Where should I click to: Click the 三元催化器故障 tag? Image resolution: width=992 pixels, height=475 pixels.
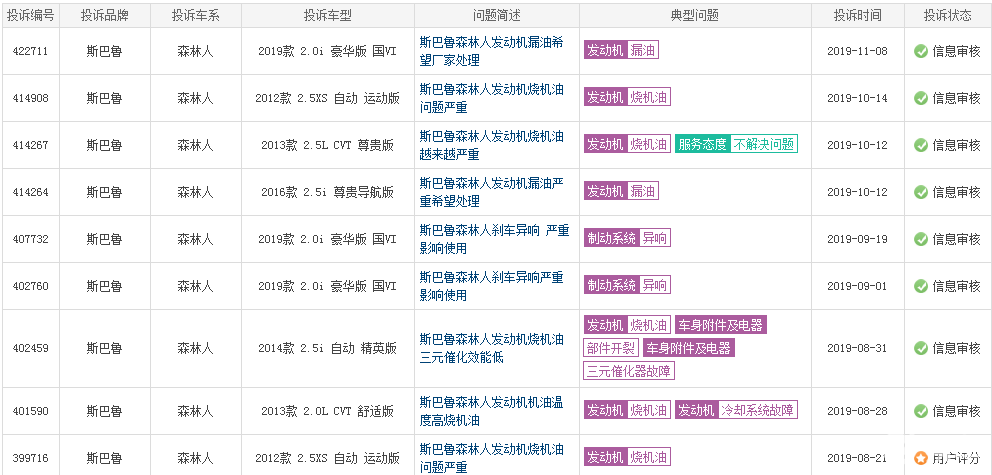click(x=629, y=371)
